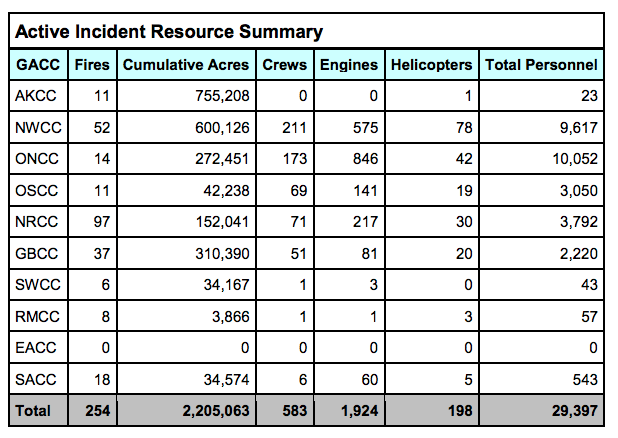Image resolution: width=618 pixels, height=438 pixels.
Task: Click SACC total personnel 543
Action: click(x=585, y=379)
